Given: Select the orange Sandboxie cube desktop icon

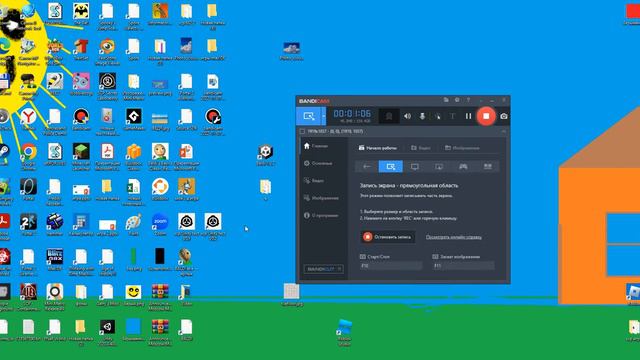Looking at the screenshot, I should click(133, 156).
